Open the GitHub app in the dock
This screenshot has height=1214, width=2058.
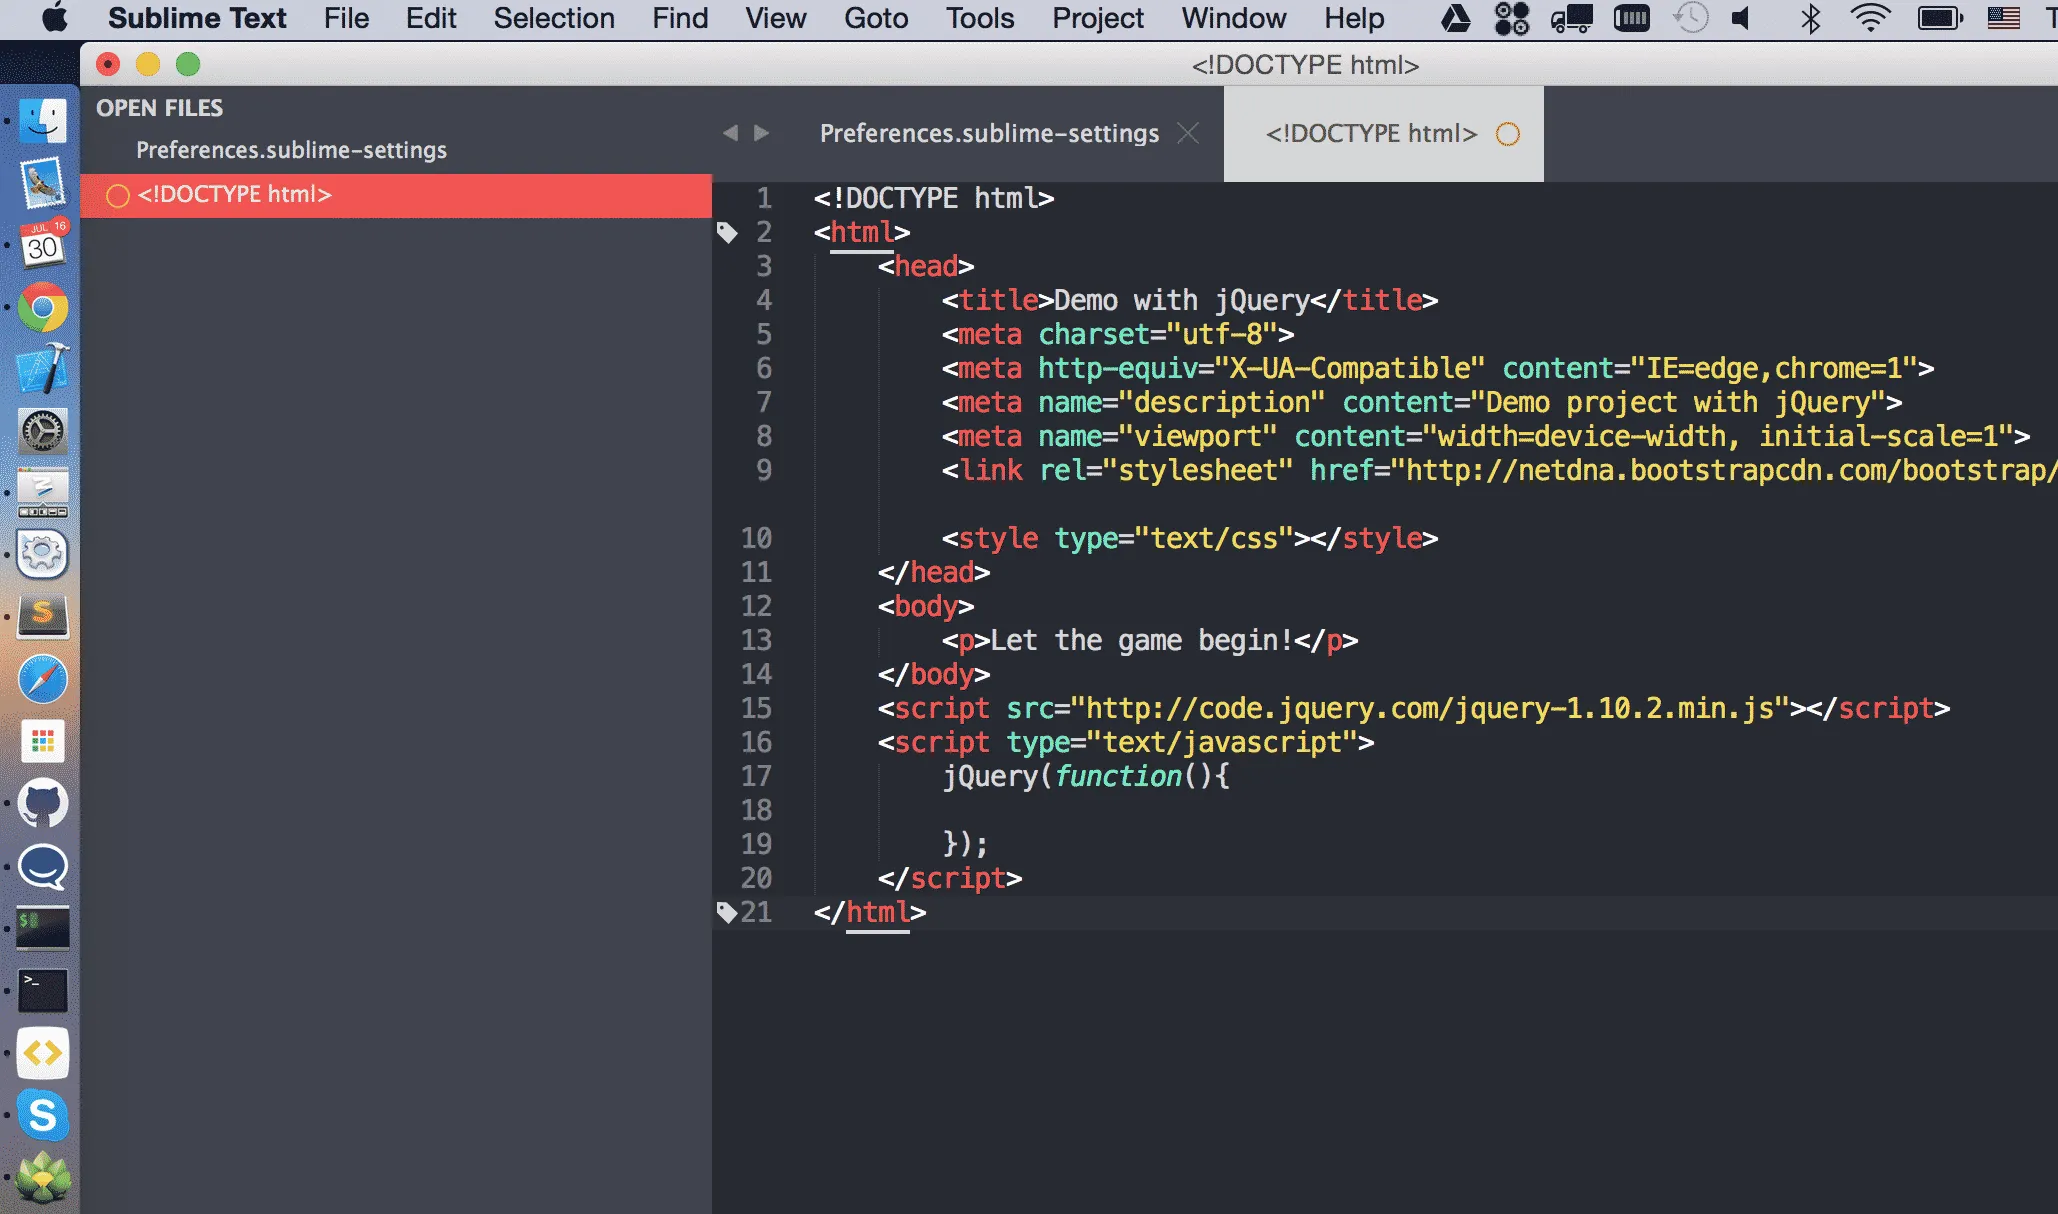(x=42, y=802)
